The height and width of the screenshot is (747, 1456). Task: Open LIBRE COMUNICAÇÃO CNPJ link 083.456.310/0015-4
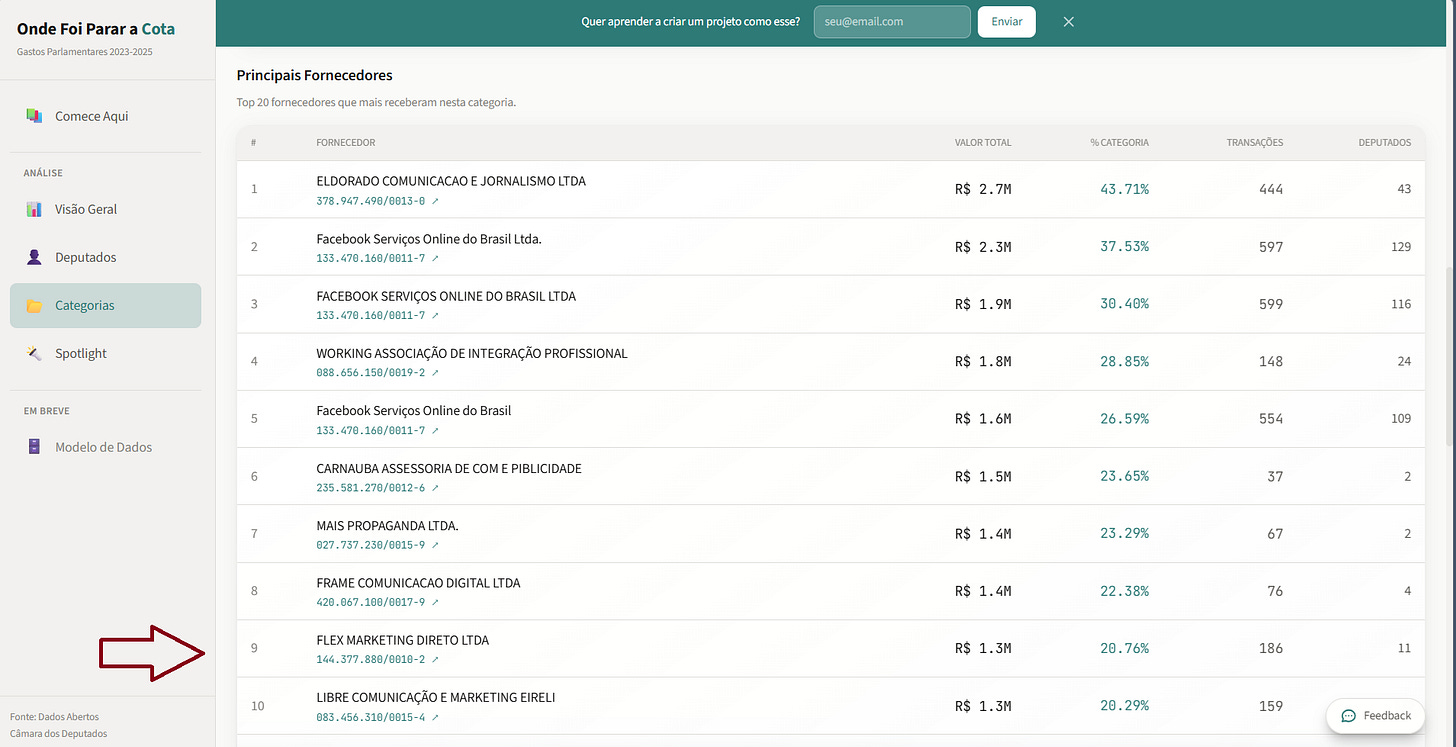tap(377, 717)
